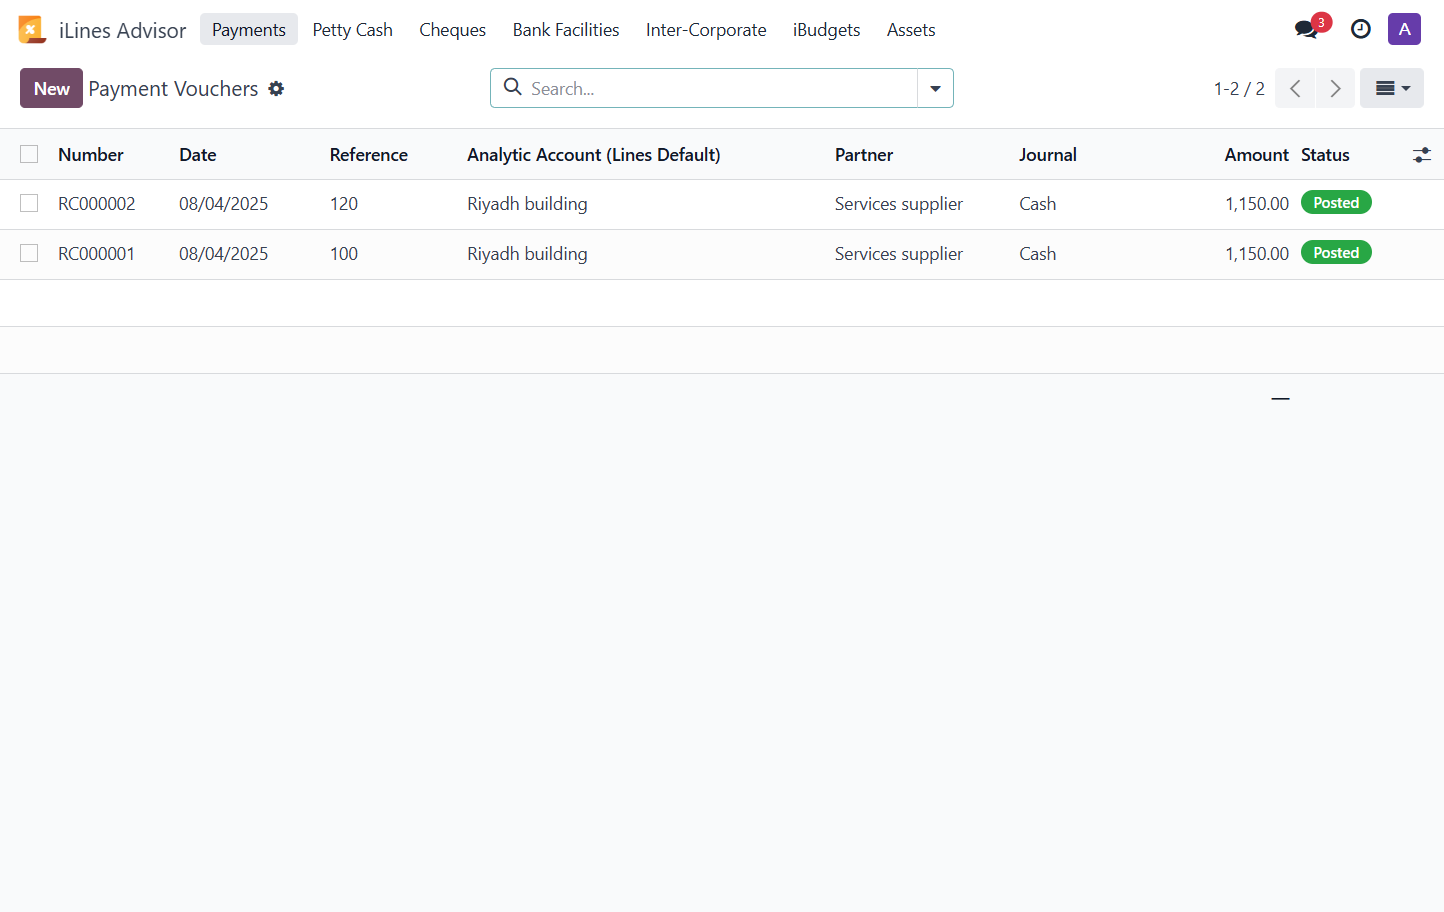Click amount 1,150.00 in RC000001 row
Viewport: 1444px width, 912px height.
tap(1257, 253)
